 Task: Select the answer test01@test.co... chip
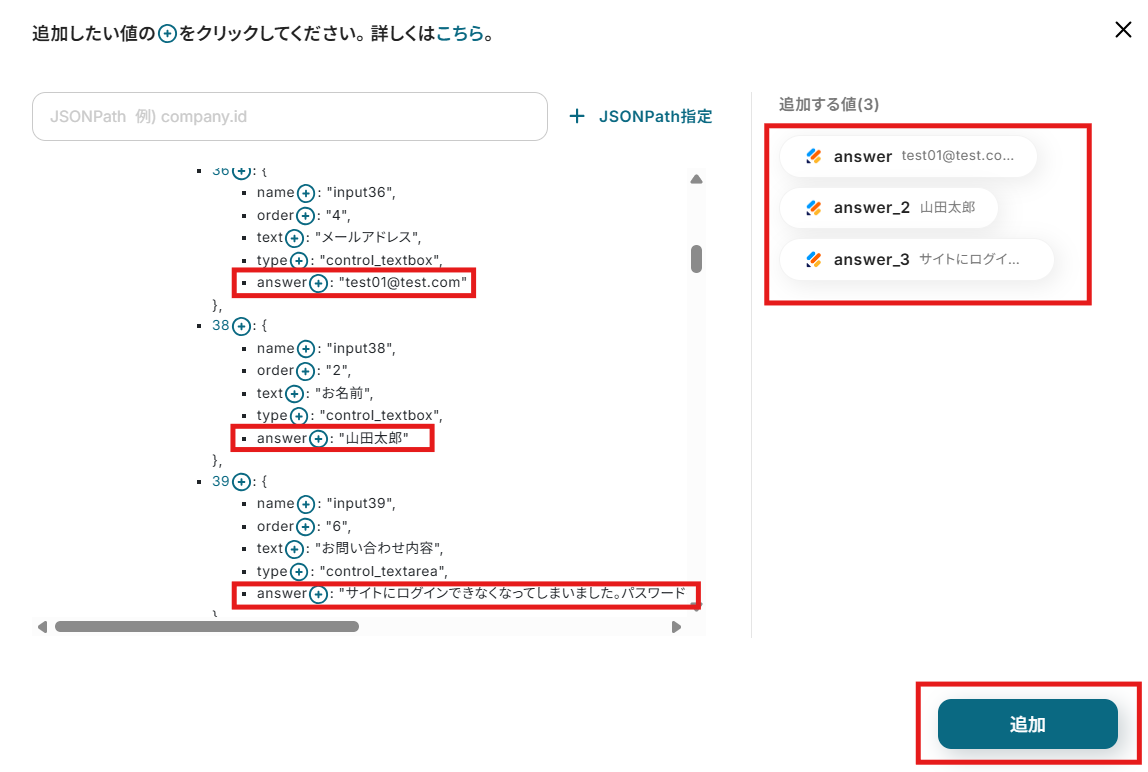tap(909, 156)
